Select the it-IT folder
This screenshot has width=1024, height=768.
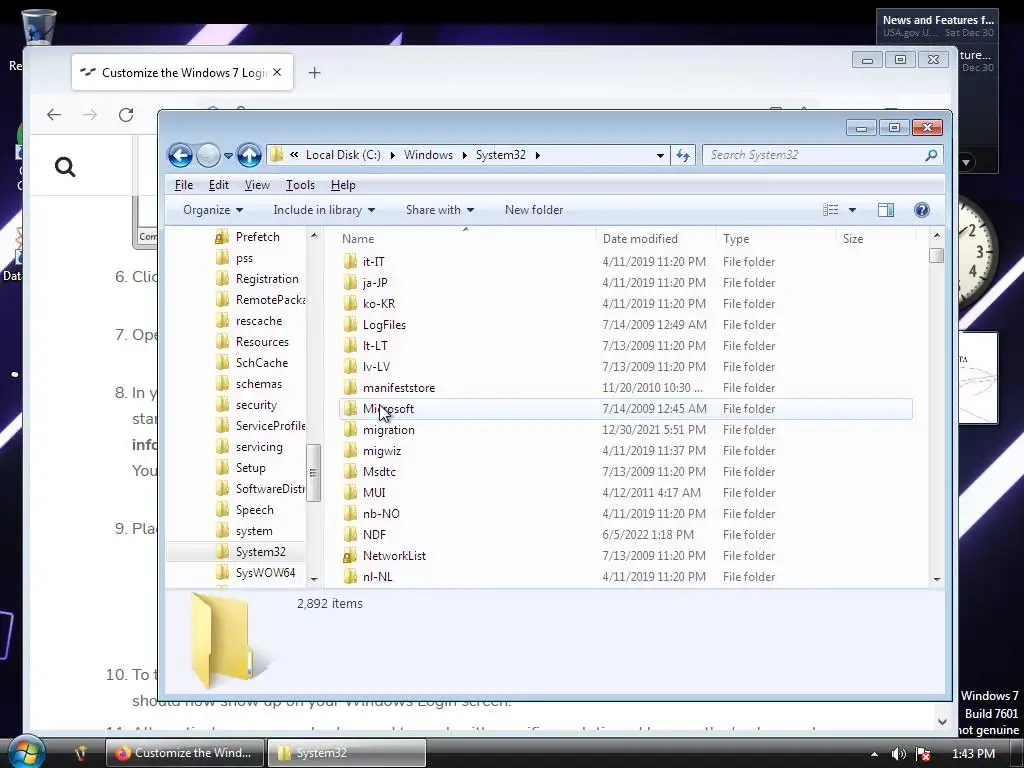(x=626, y=262)
